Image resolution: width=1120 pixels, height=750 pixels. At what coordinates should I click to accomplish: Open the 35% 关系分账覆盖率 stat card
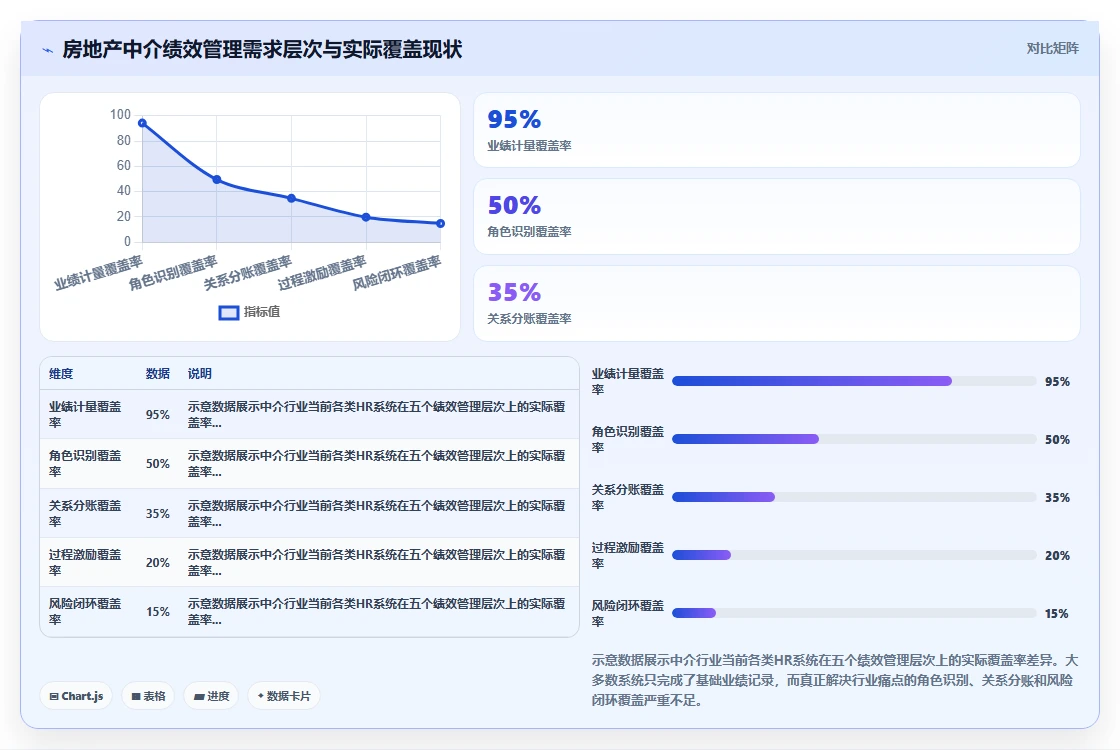tap(776, 304)
